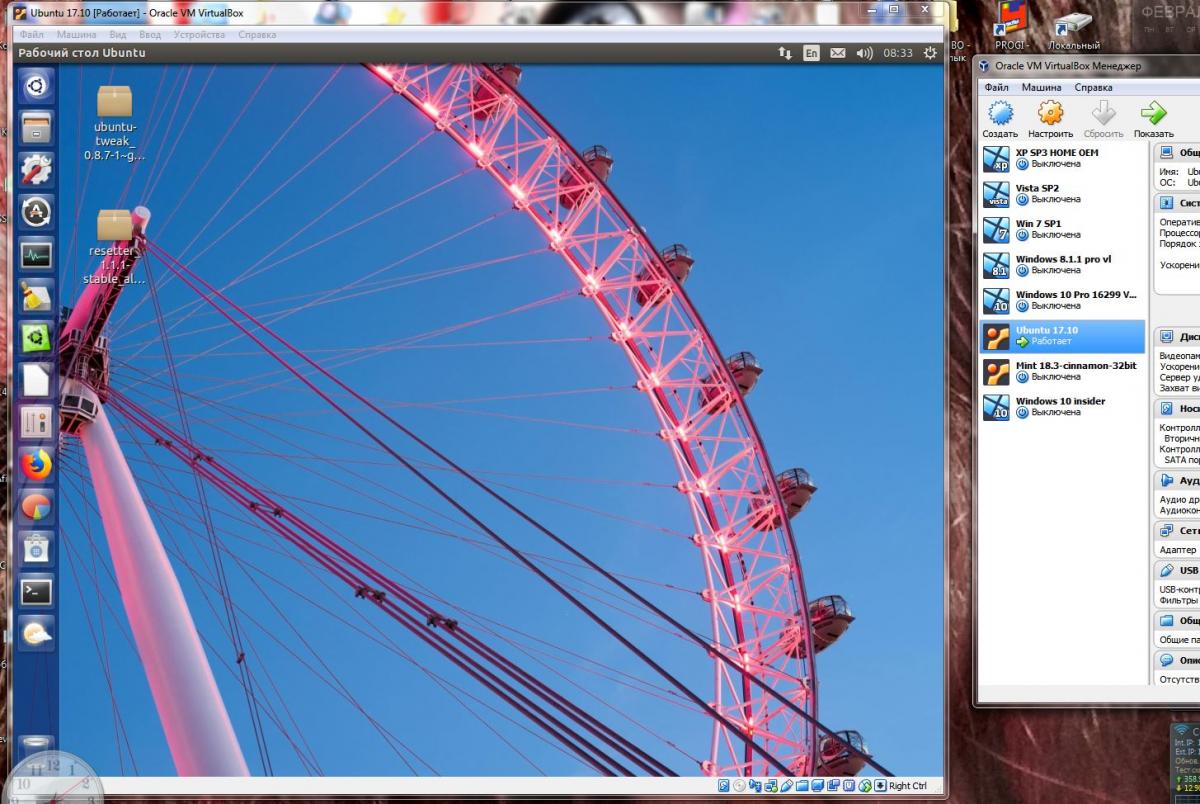Image resolution: width=1200 pixels, height=804 pixels.
Task: Open the En keyboard layout indicator
Action: (811, 53)
